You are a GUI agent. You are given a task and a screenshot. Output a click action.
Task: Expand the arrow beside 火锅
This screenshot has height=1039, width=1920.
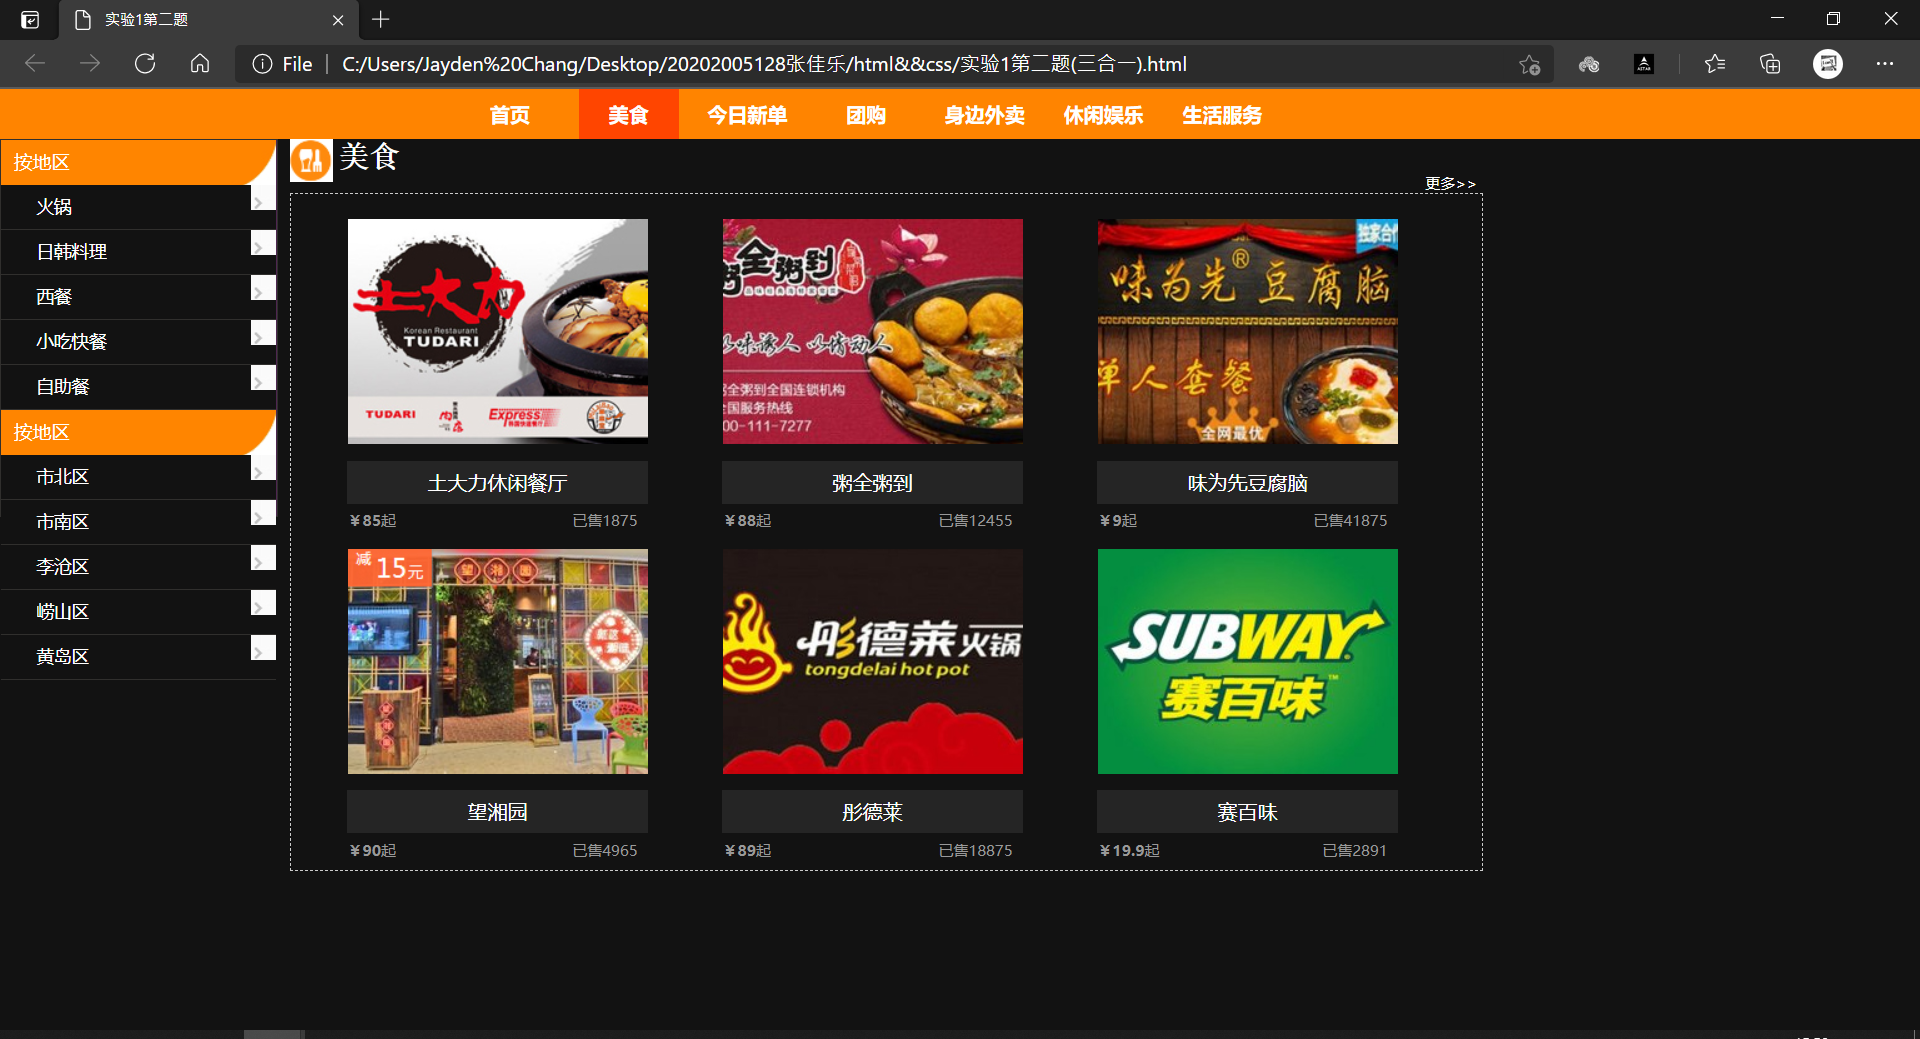coord(263,198)
